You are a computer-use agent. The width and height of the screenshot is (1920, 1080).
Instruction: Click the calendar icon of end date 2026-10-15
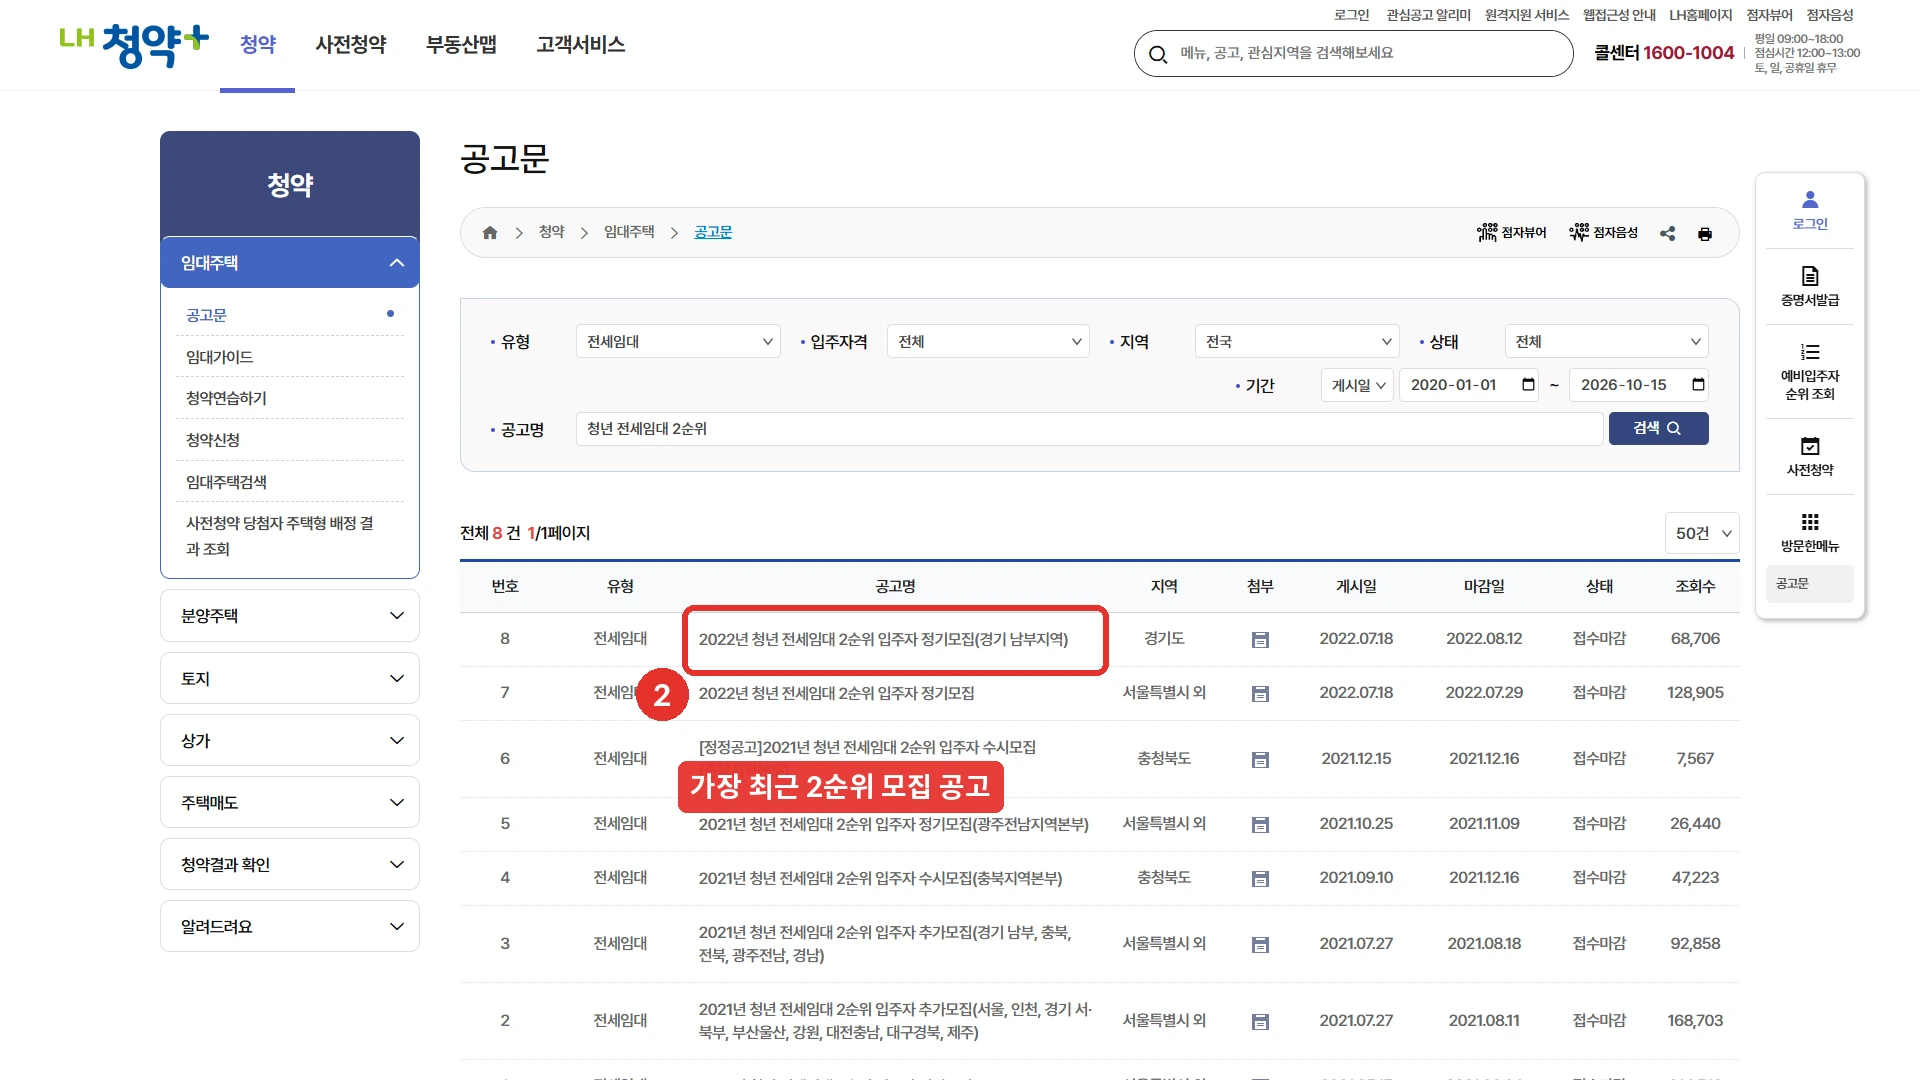1698,385
